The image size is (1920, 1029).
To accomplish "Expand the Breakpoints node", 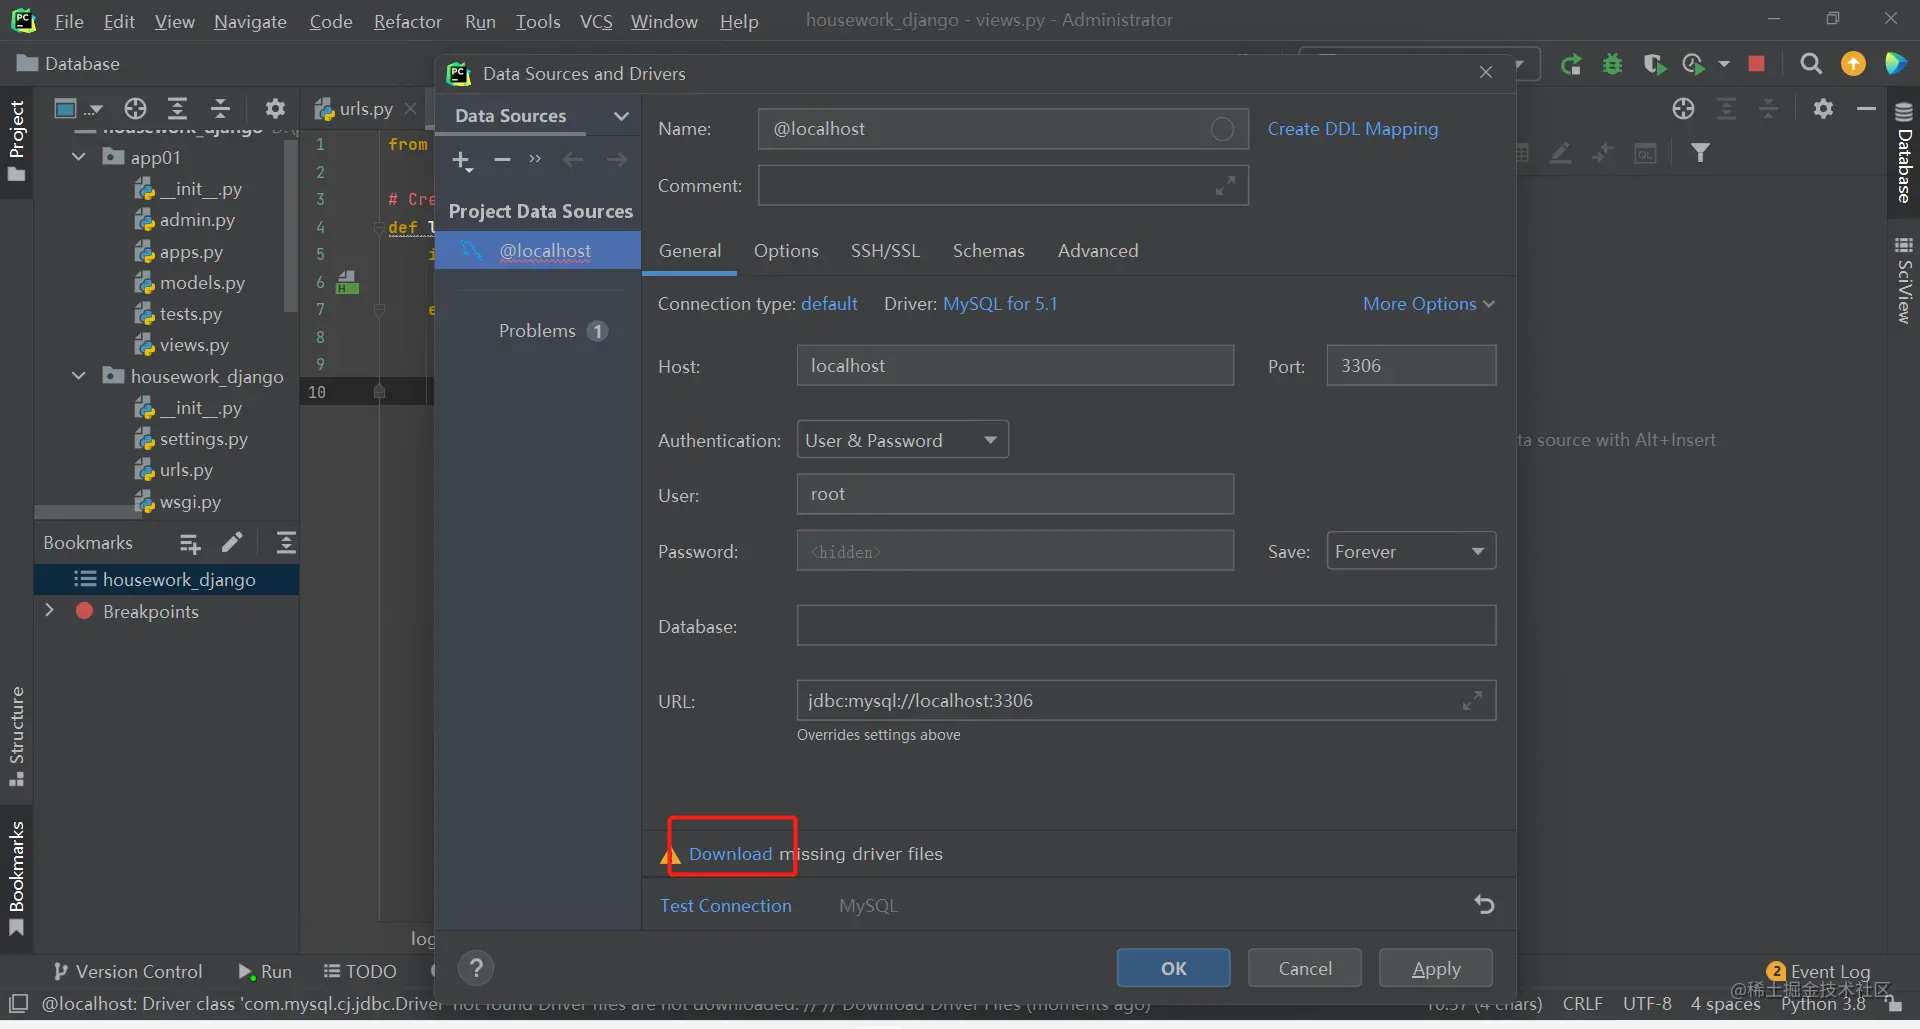I will [x=49, y=610].
